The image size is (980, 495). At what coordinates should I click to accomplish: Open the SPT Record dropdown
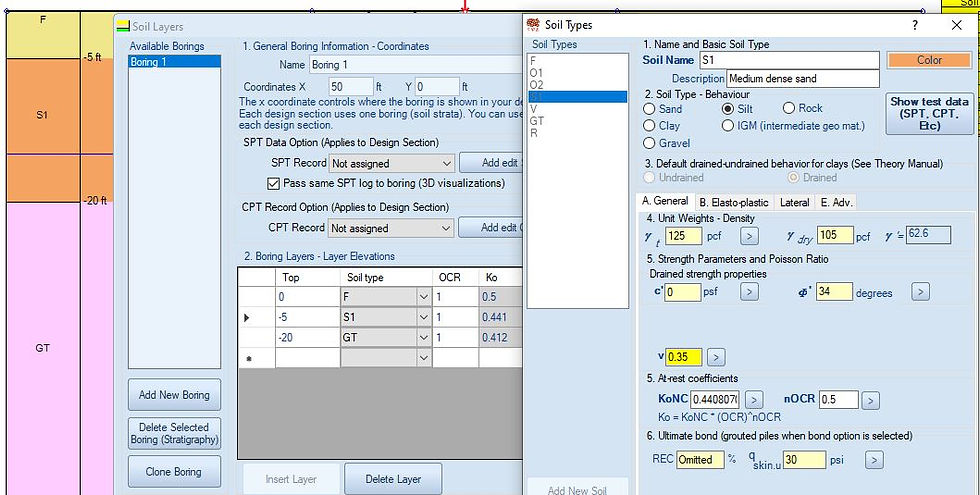447,163
